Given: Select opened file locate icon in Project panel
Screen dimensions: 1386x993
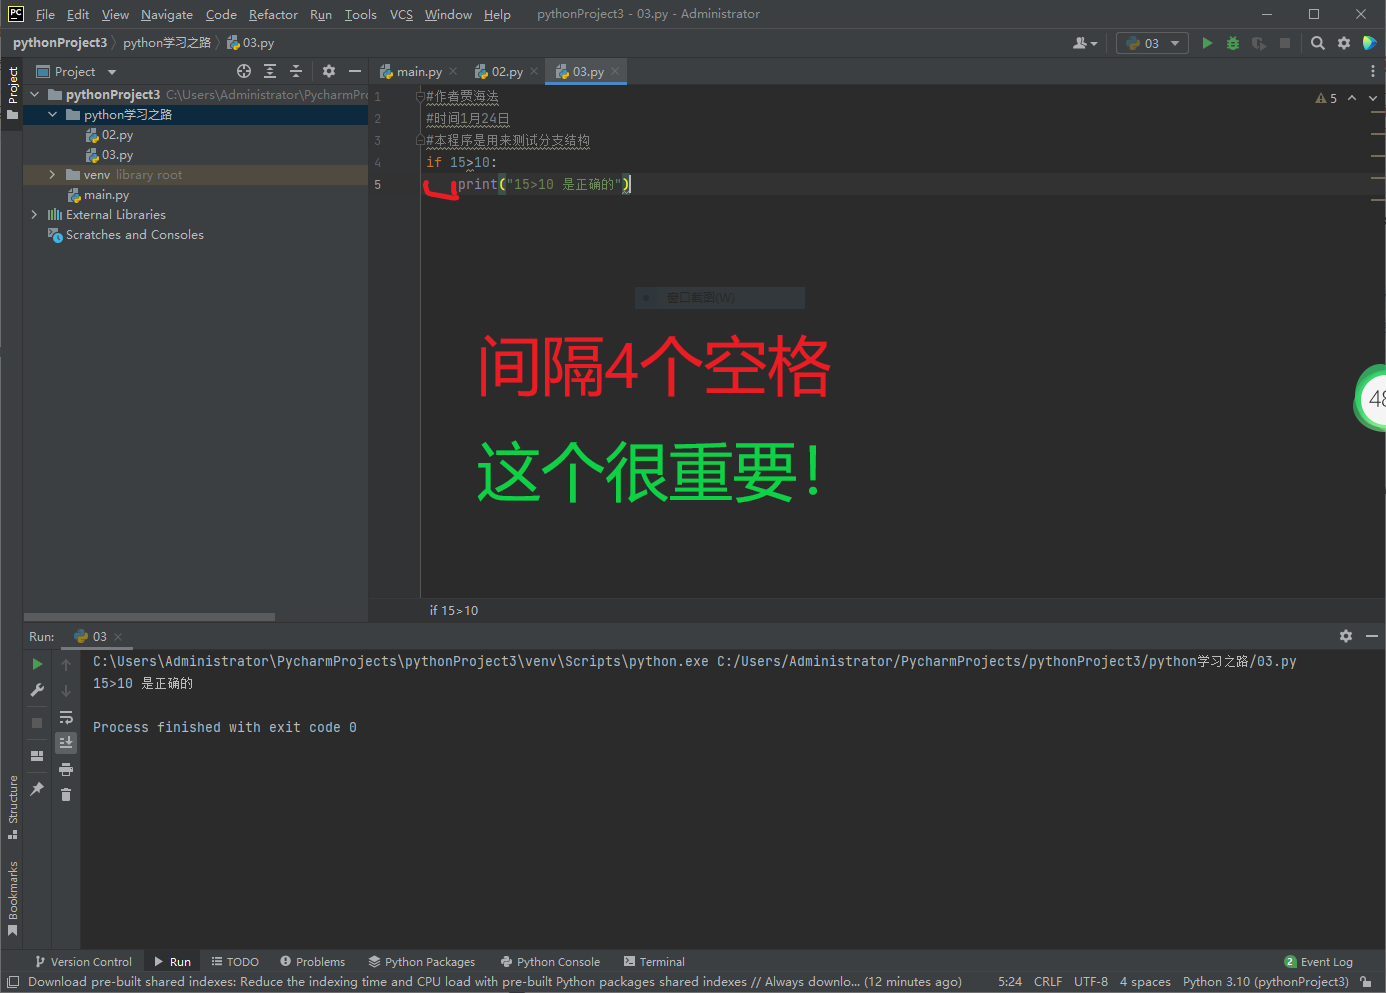Looking at the screenshot, I should (244, 71).
